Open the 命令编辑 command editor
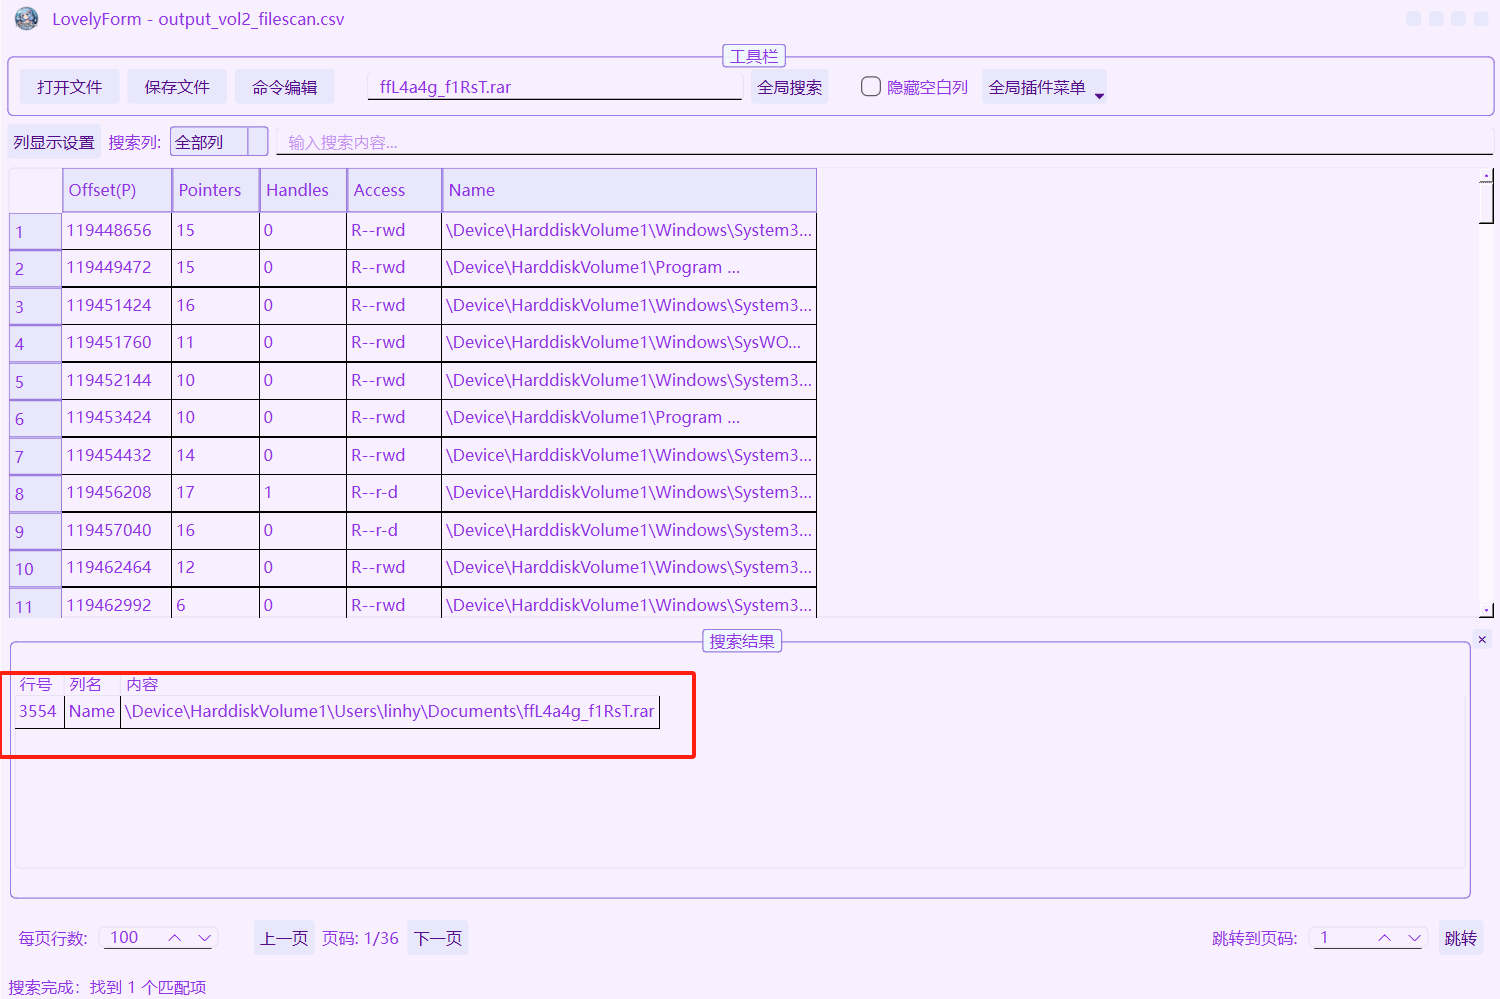This screenshot has height=999, width=1500. (x=285, y=87)
